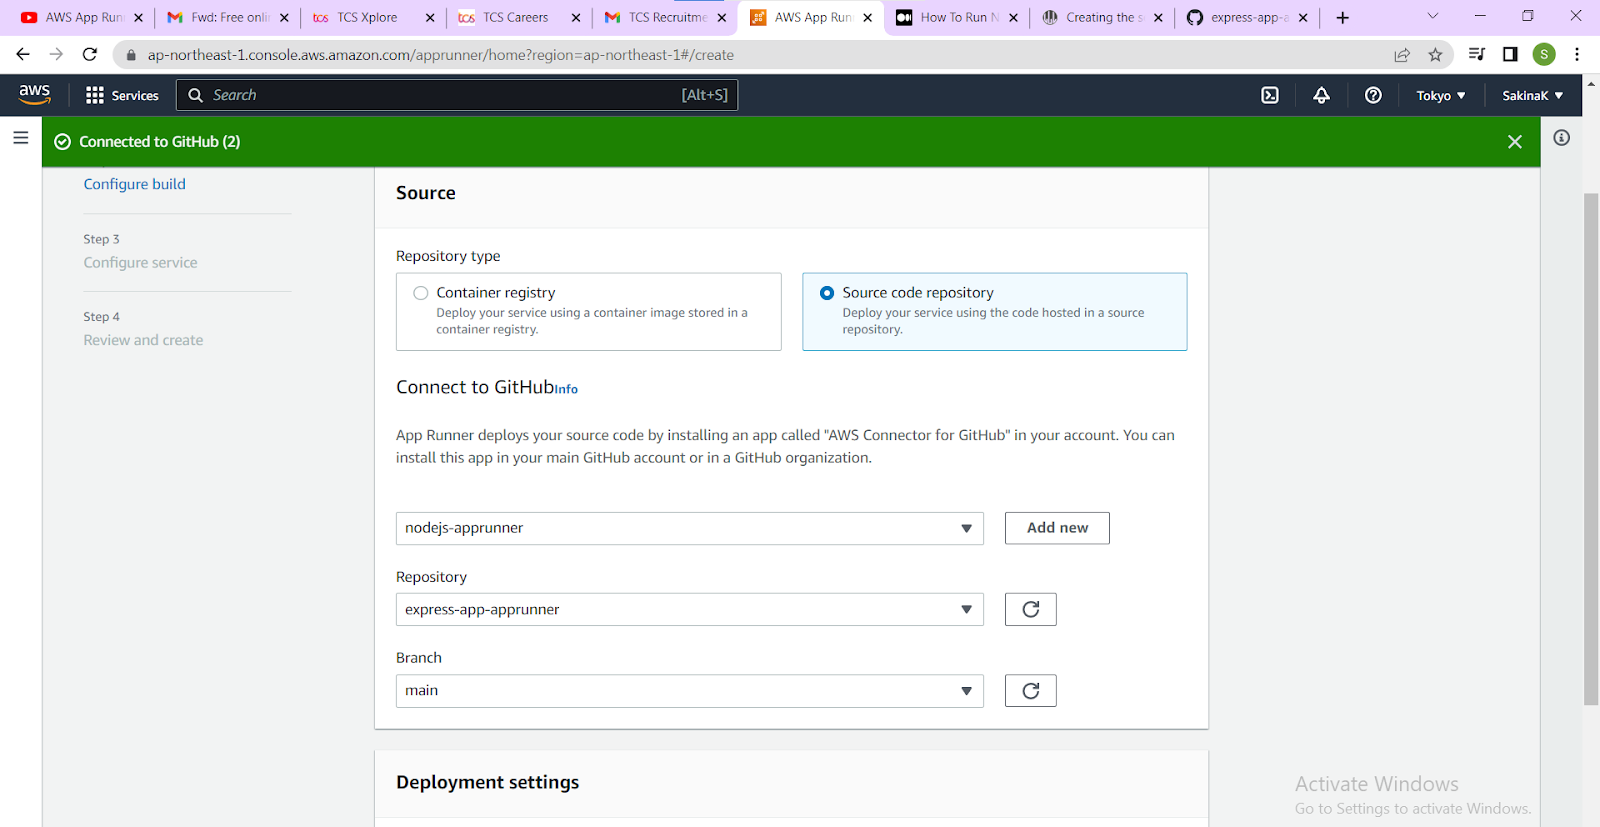Click the Step 3 Configure service label
Screen dimensions: 1600x827
pos(141,262)
